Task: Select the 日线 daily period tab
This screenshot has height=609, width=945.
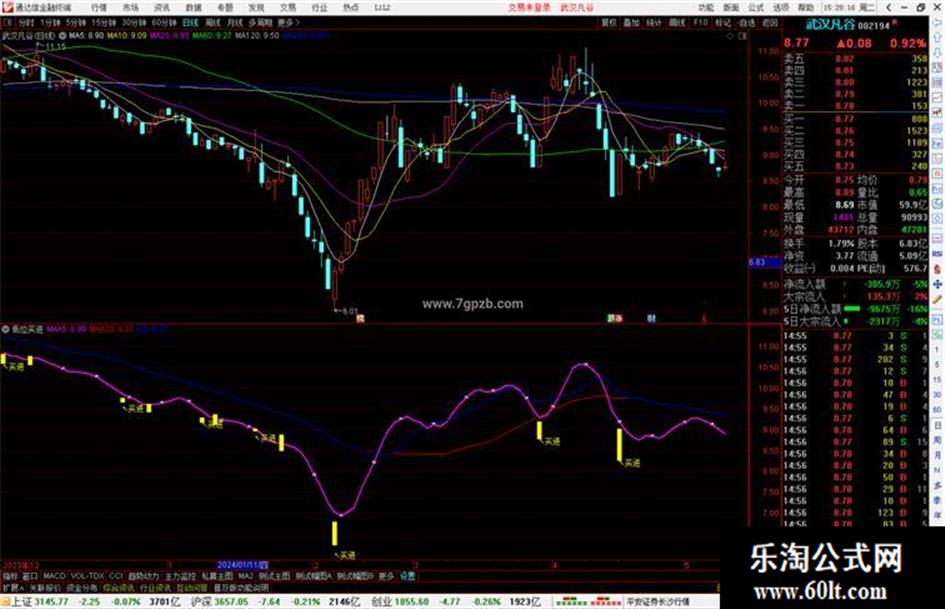Action: point(190,23)
